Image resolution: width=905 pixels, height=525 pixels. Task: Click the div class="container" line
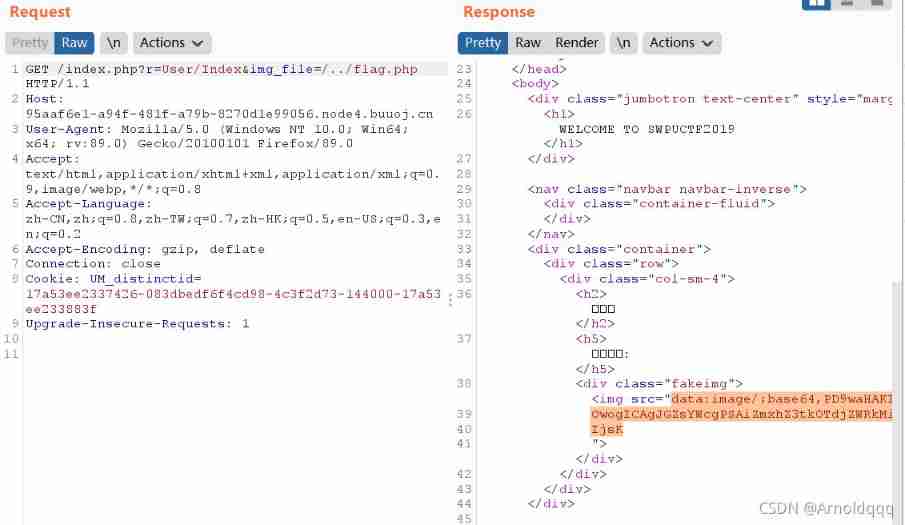point(619,249)
